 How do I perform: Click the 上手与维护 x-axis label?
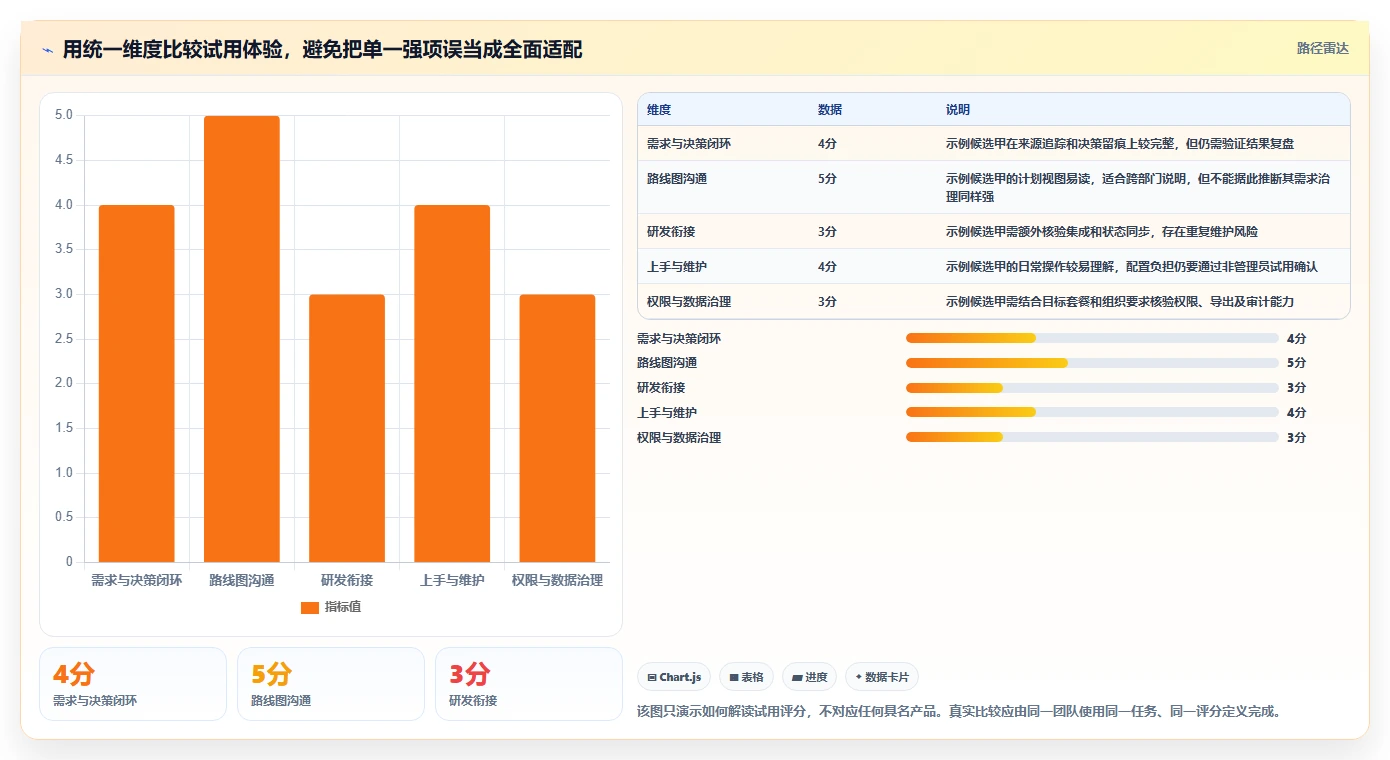[x=452, y=580]
